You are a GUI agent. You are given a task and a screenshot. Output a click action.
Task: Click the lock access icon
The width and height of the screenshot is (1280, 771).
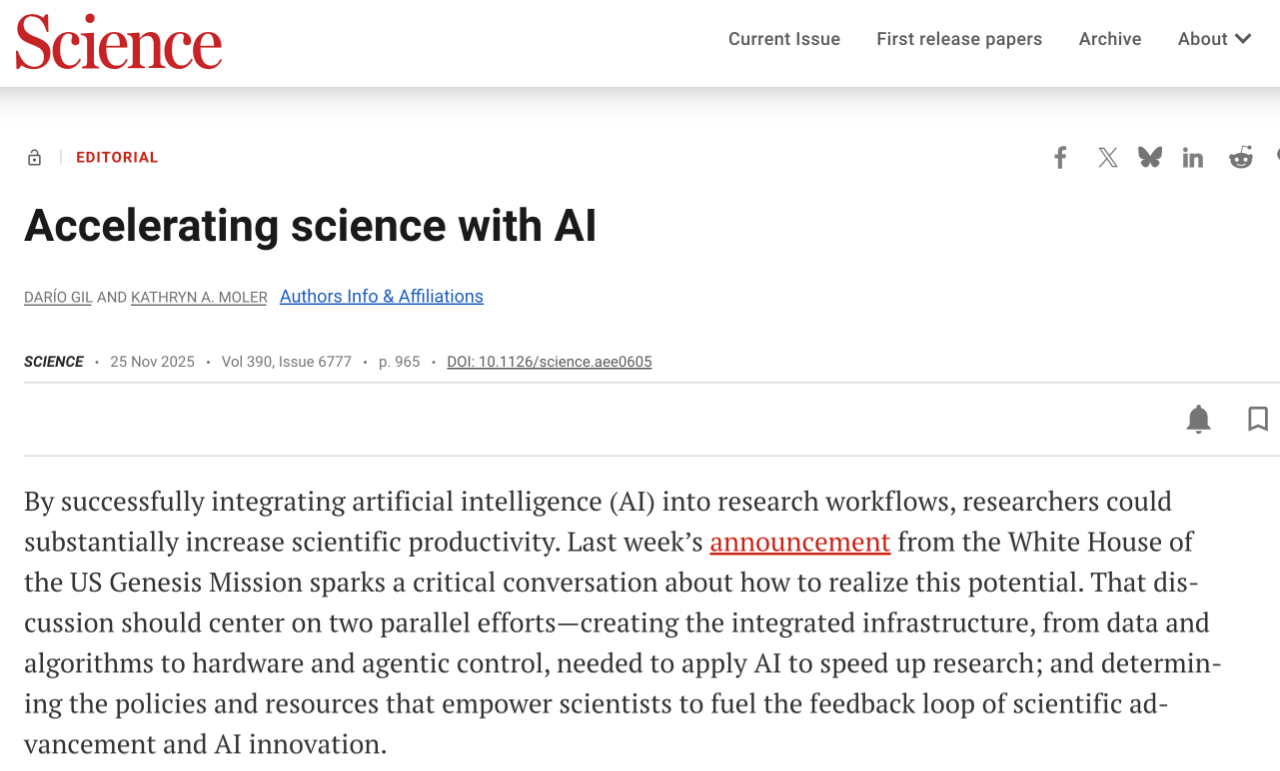tap(35, 158)
